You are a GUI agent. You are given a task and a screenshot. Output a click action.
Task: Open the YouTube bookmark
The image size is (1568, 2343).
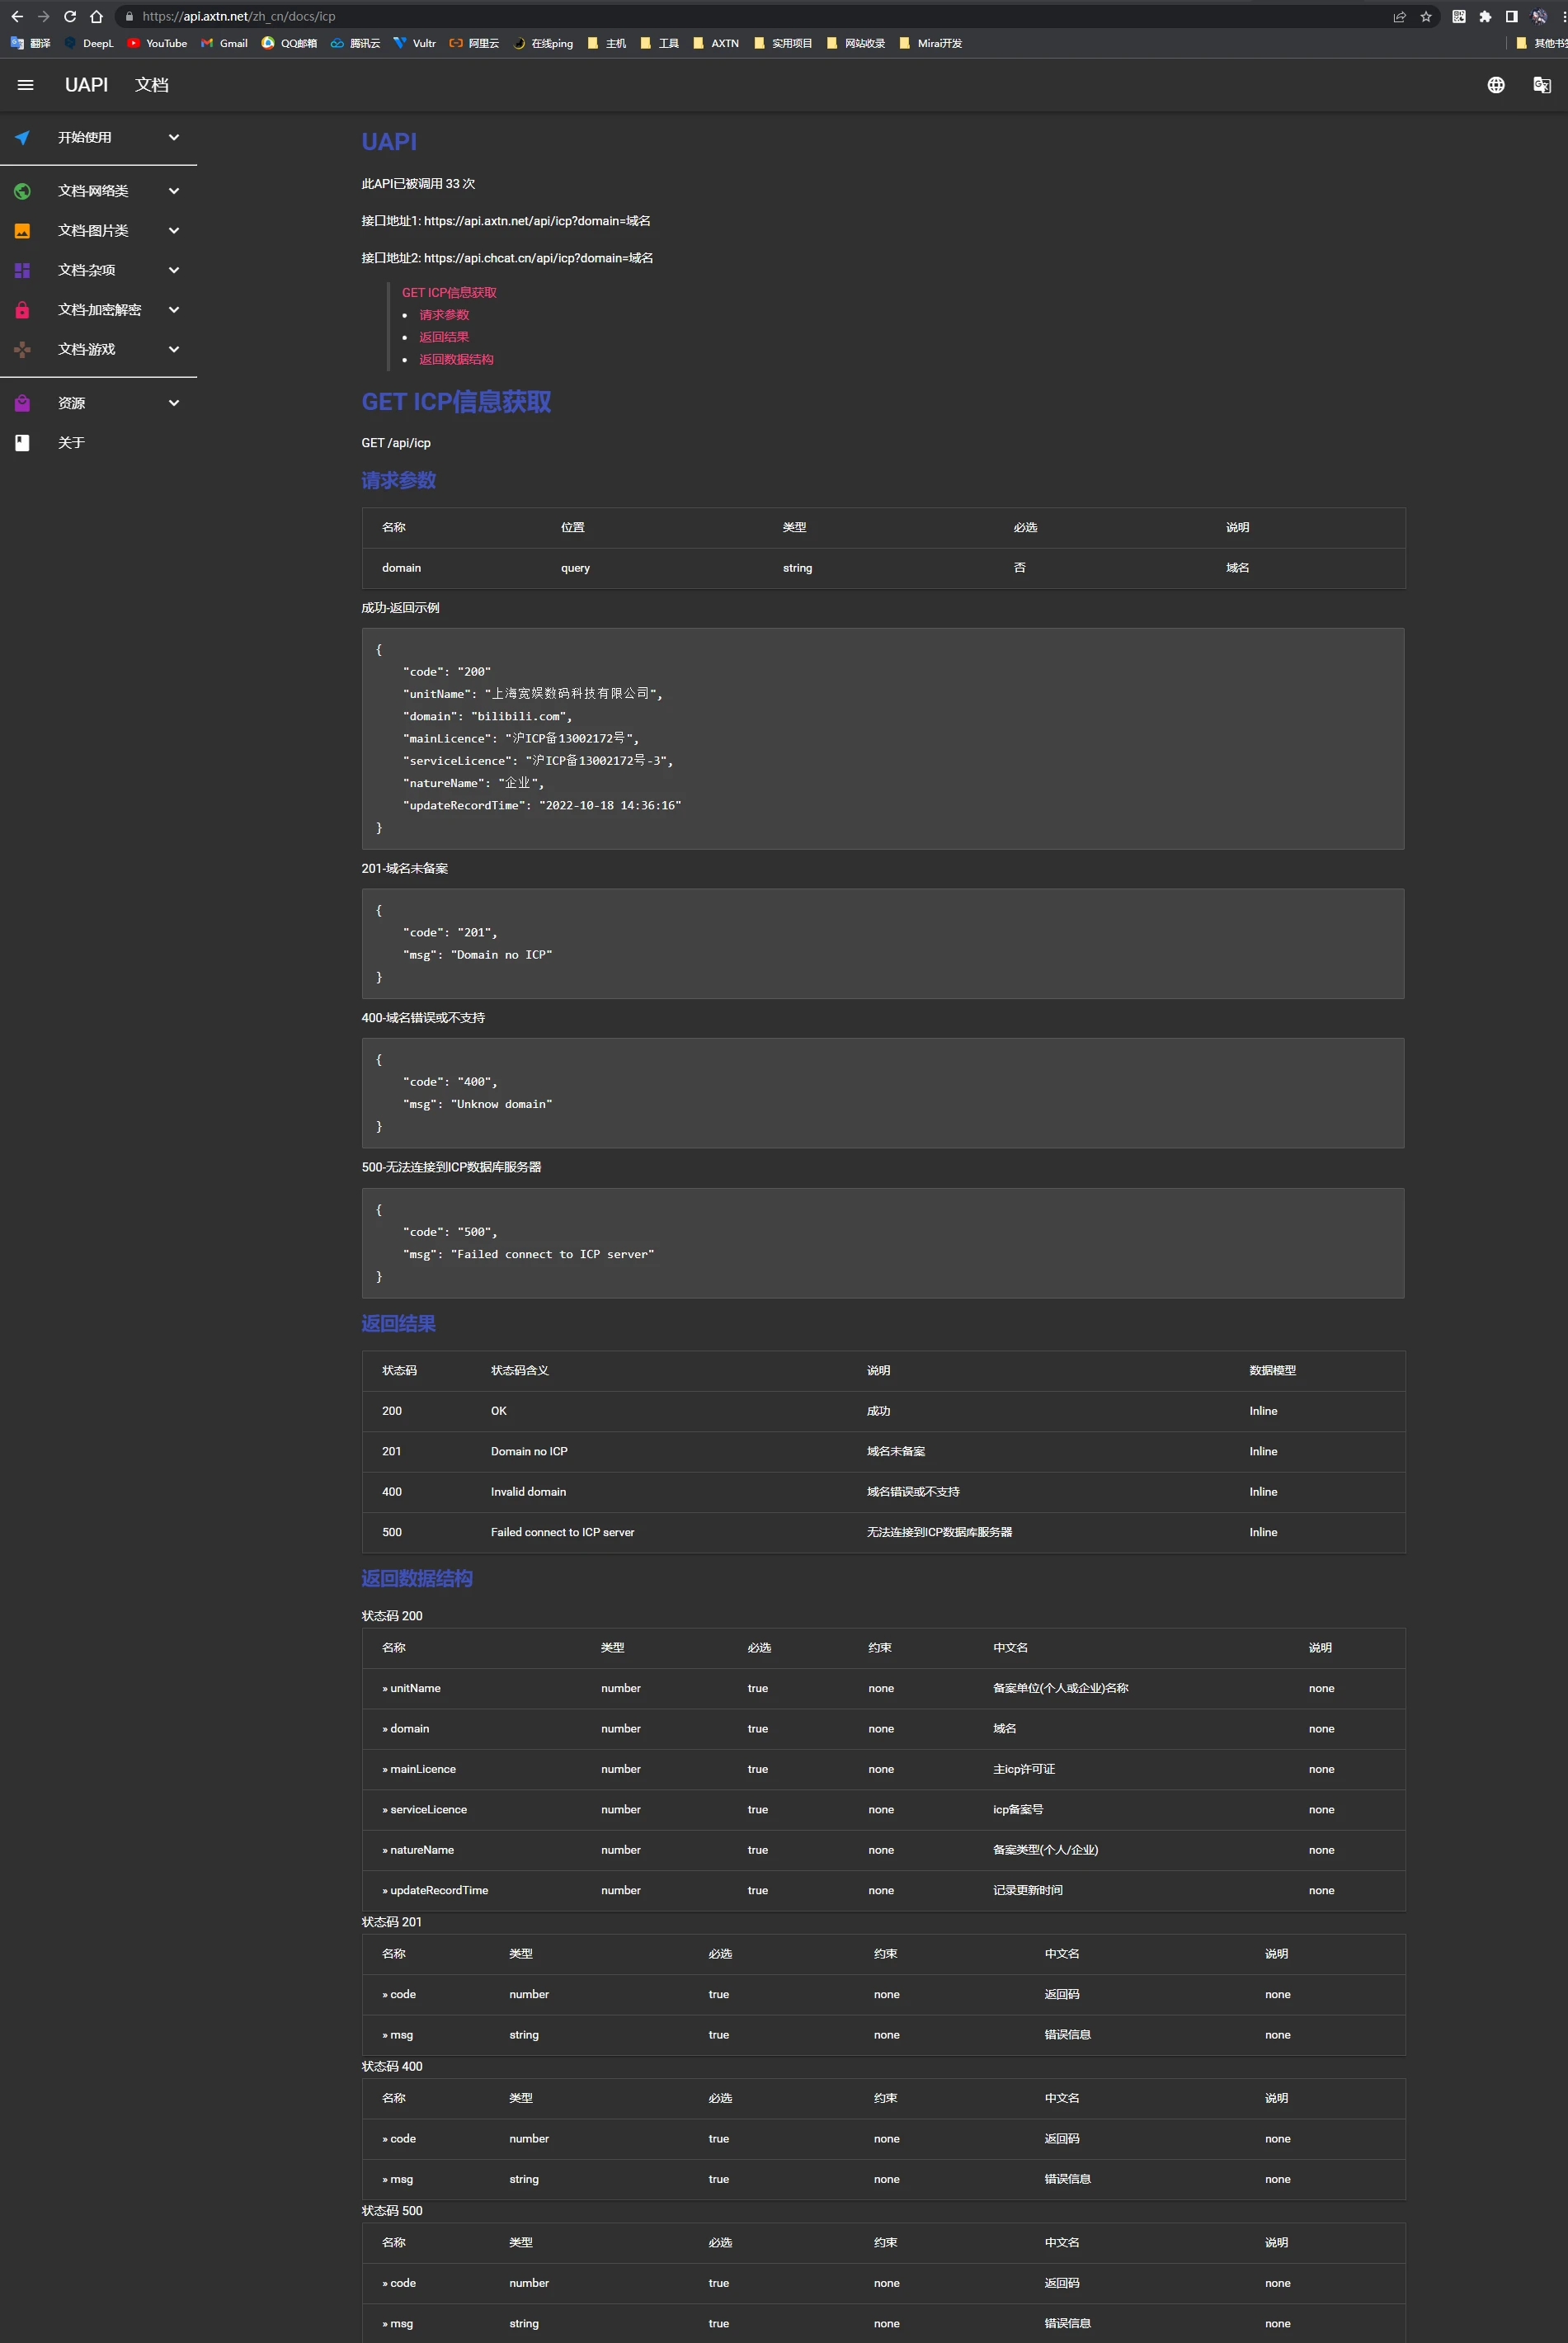coord(157,43)
